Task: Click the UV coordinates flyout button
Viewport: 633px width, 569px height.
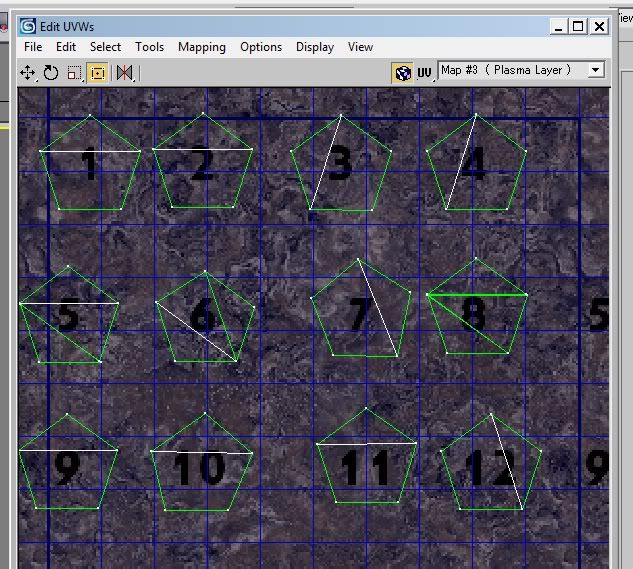Action: click(424, 73)
